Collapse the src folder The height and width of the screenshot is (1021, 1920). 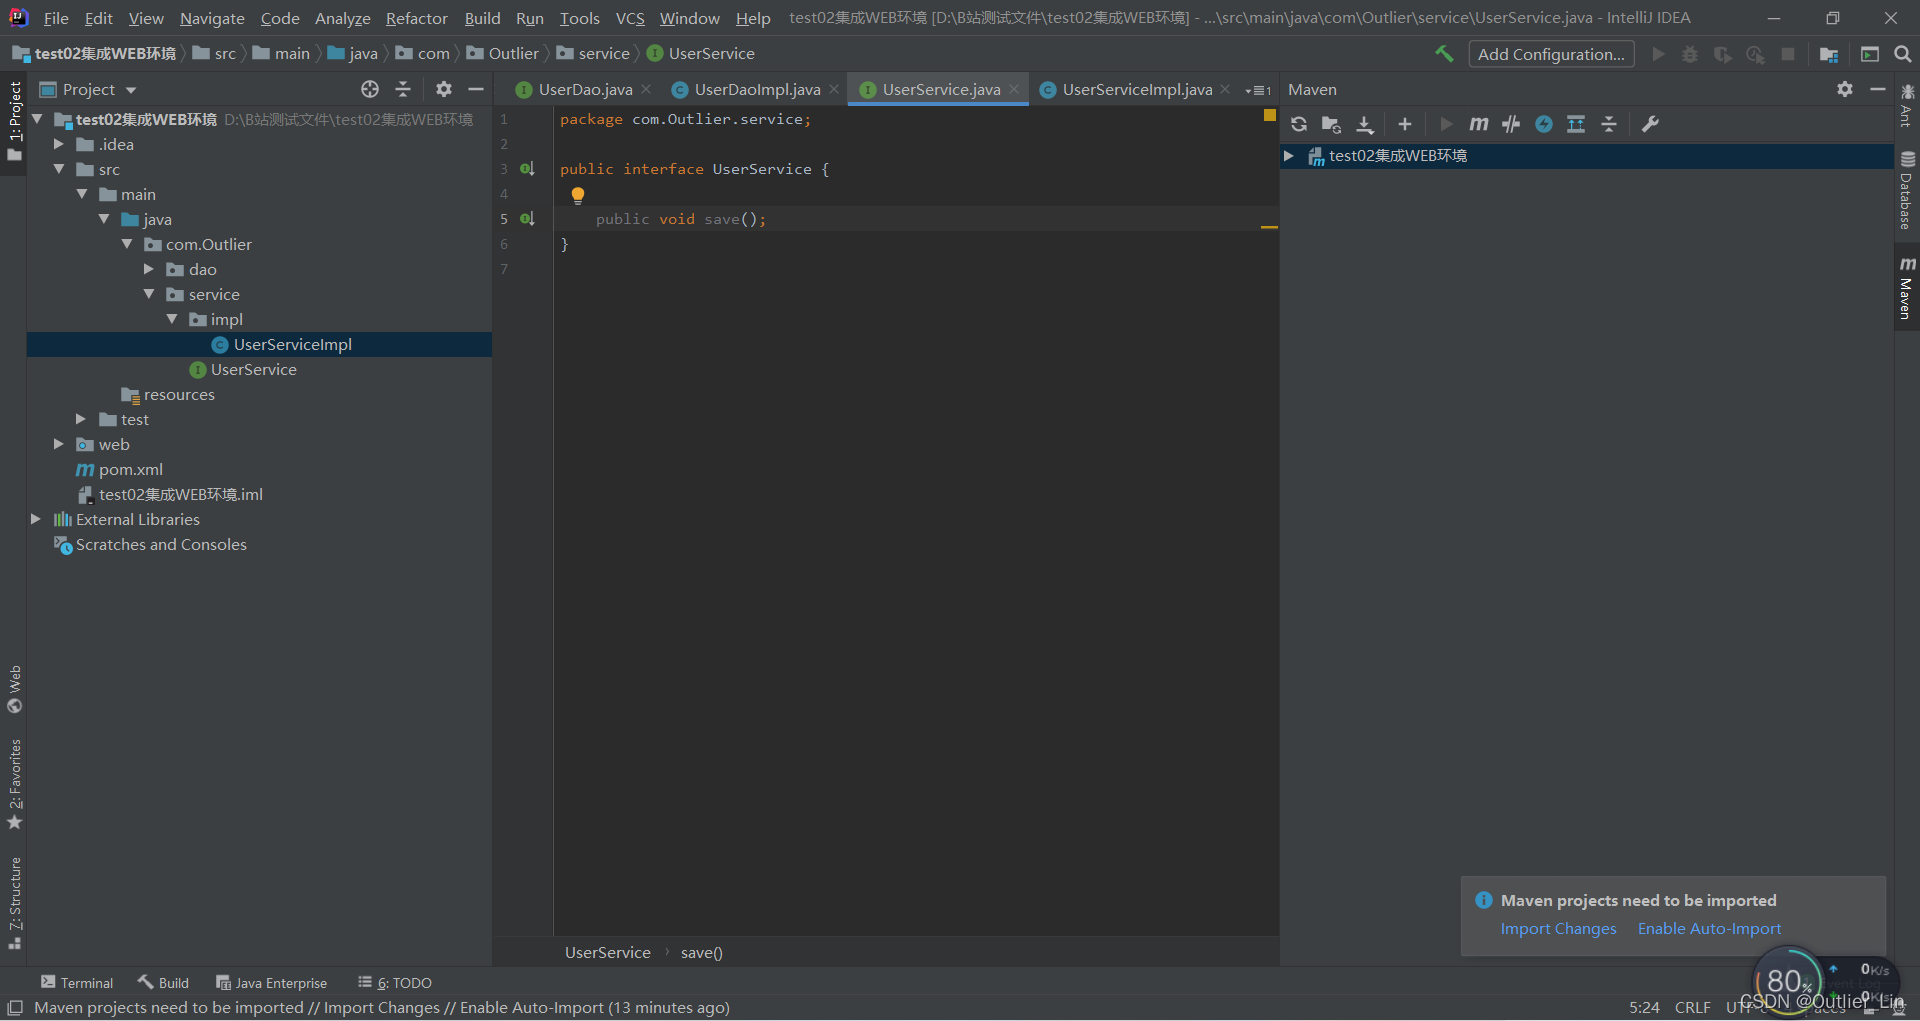pyautogui.click(x=59, y=169)
